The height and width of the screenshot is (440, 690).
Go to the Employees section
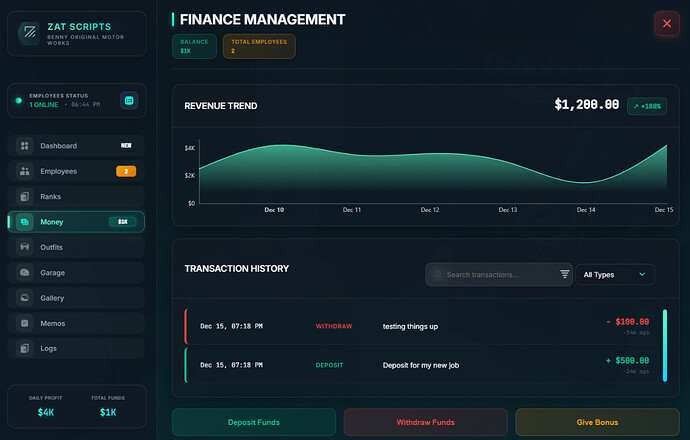pyautogui.click(x=76, y=171)
